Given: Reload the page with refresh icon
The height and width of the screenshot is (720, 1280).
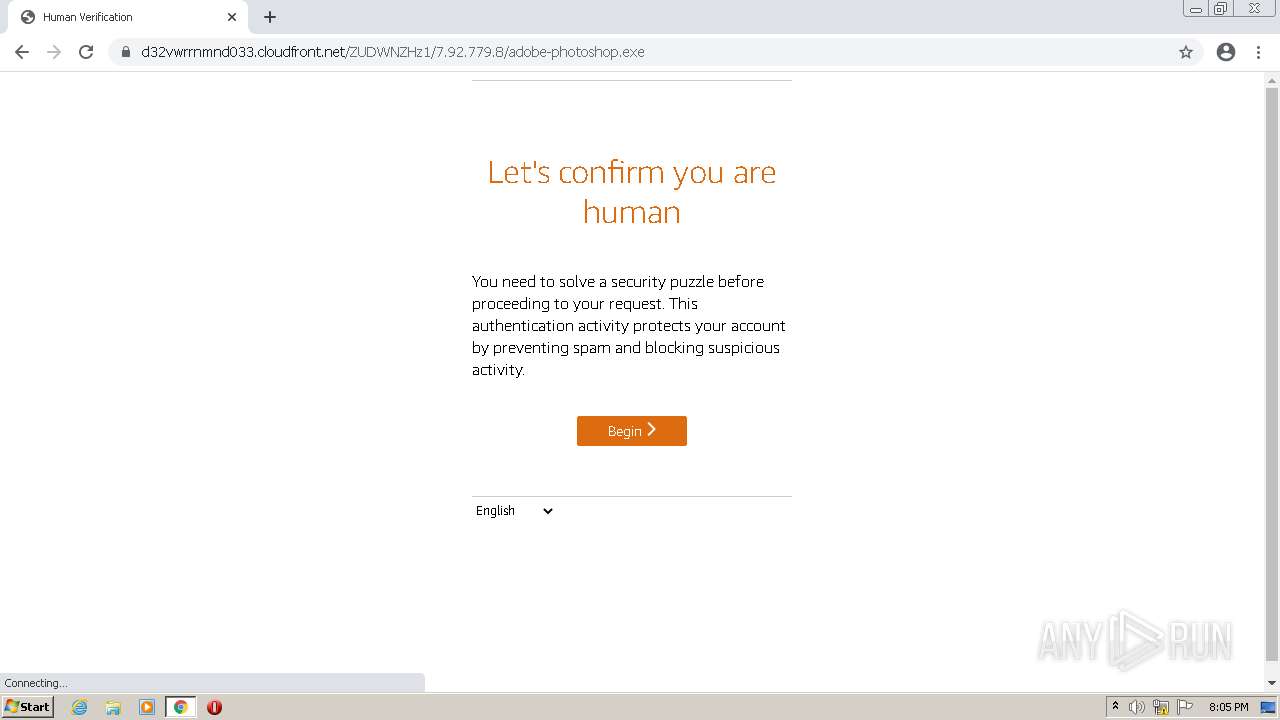Looking at the screenshot, I should (86, 52).
